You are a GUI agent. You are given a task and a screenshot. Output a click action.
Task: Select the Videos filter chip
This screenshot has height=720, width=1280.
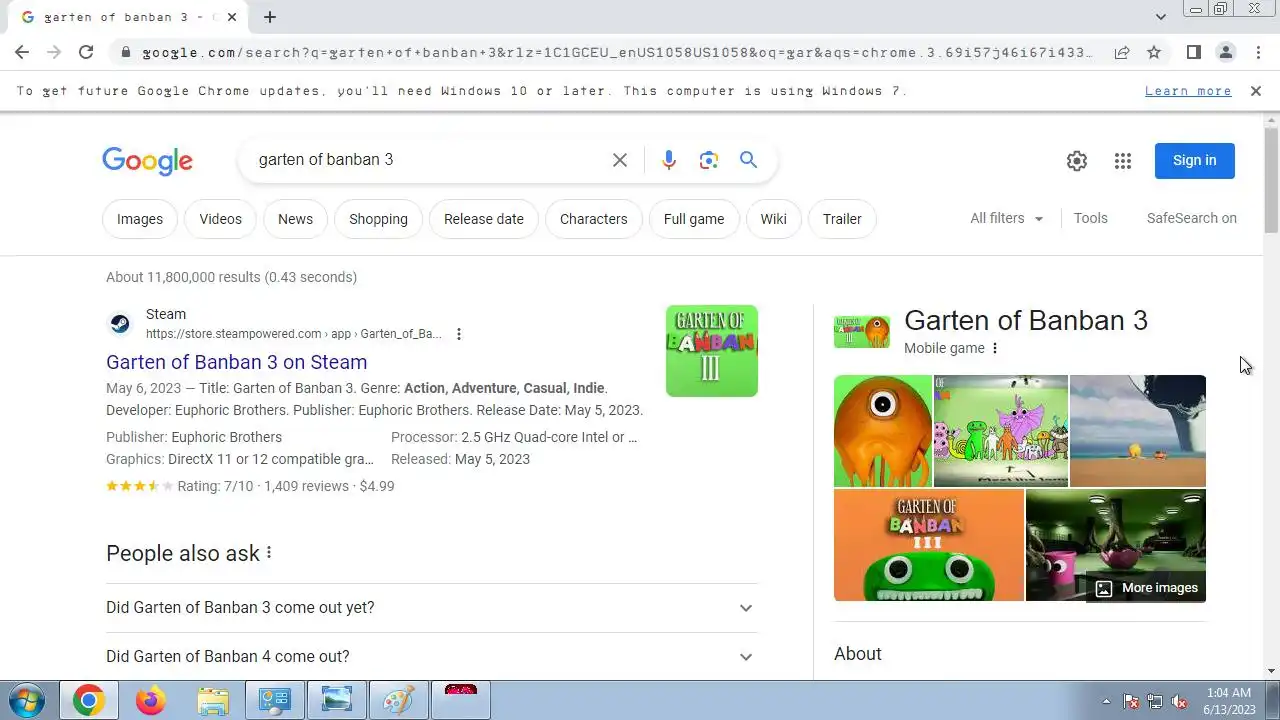coord(220,219)
